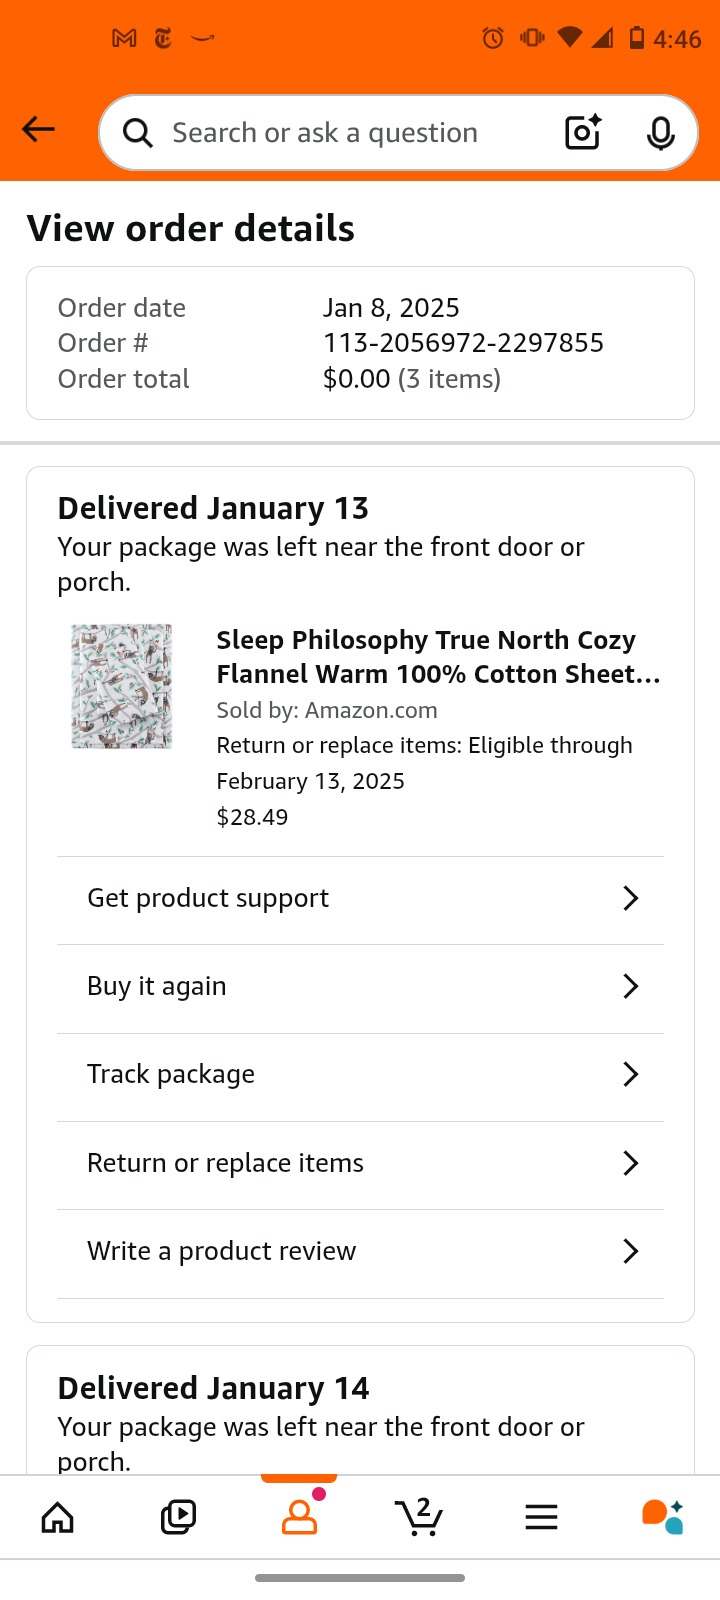Tap the back arrow icon
Viewport: 720px width, 1600px height.
point(38,130)
